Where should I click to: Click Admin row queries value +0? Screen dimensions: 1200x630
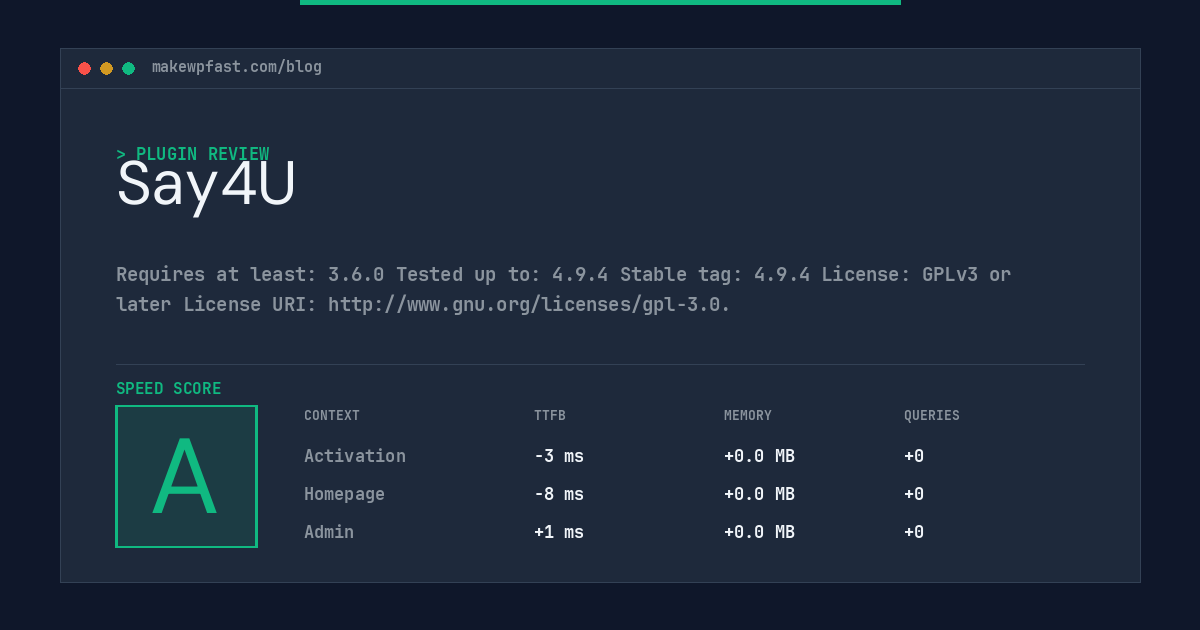click(x=914, y=532)
